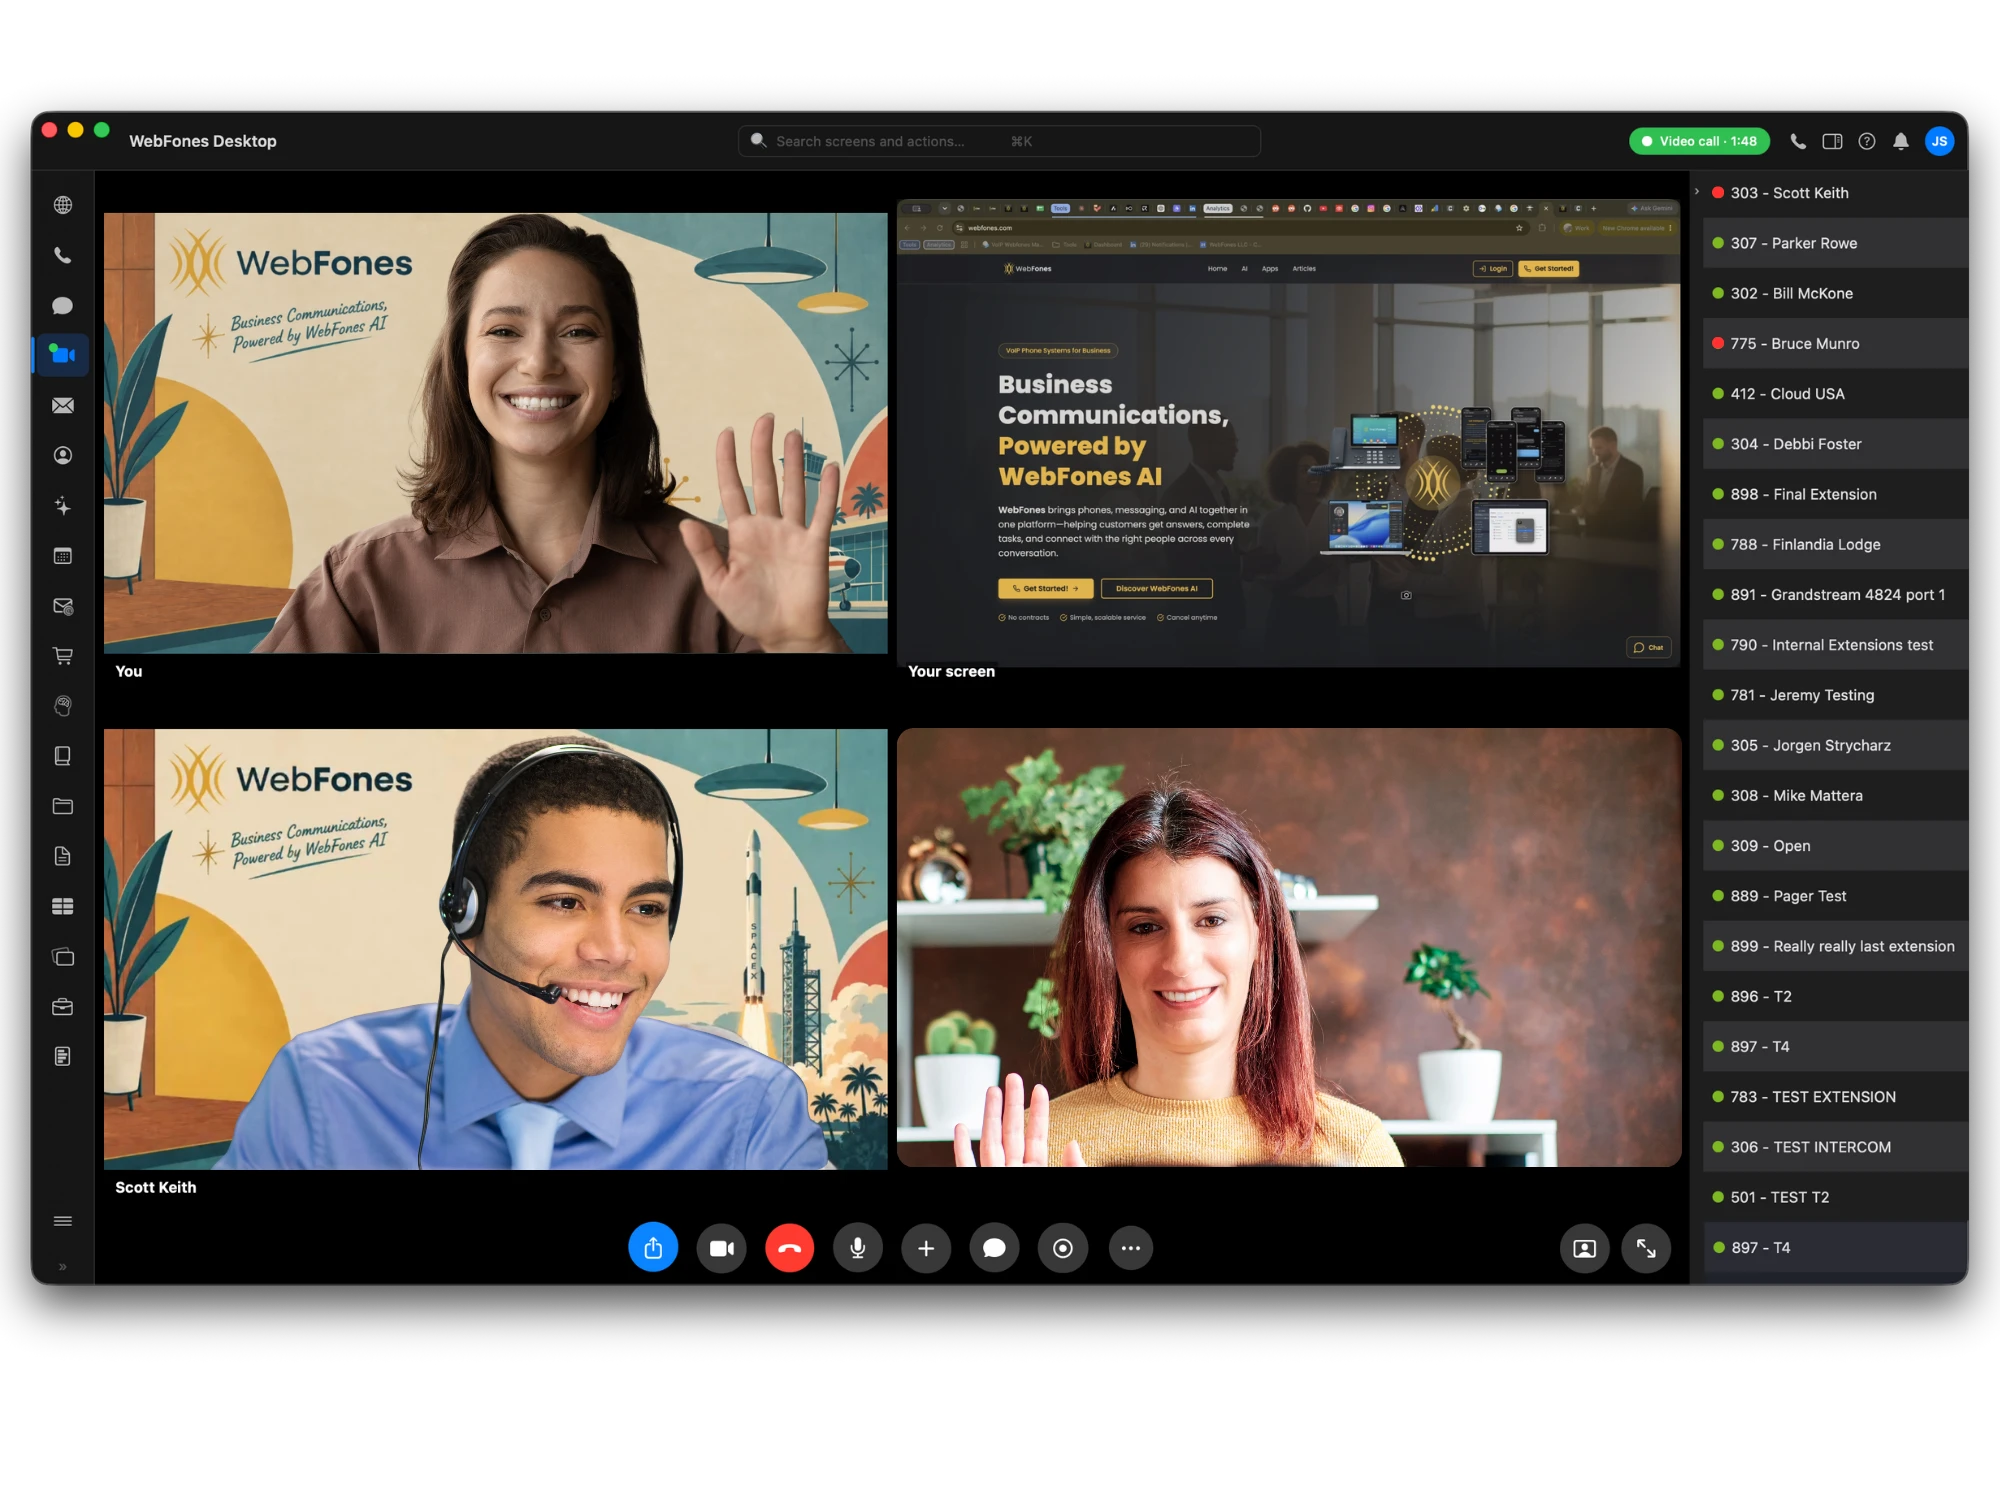Open the globe icon in the sidebar
The width and height of the screenshot is (2000, 1500).
(63, 205)
